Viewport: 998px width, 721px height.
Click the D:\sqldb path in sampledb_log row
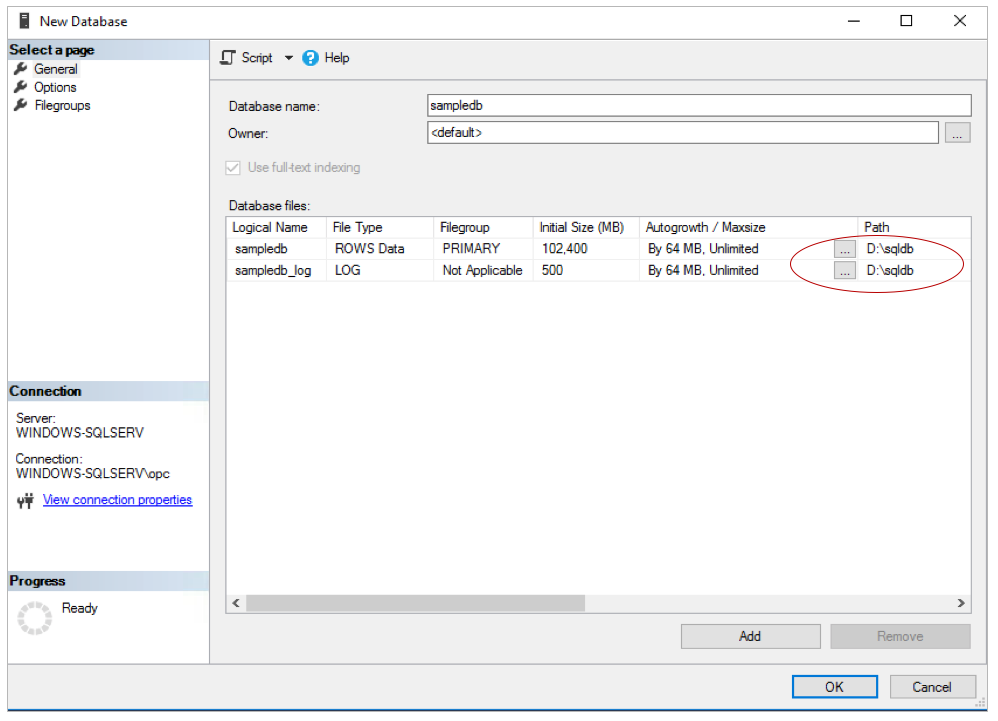click(x=890, y=270)
